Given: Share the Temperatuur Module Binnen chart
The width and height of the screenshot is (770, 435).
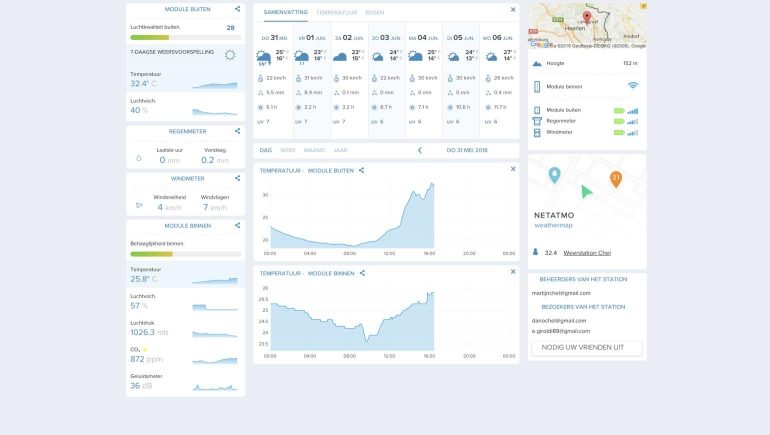Looking at the screenshot, I should 362,273.
